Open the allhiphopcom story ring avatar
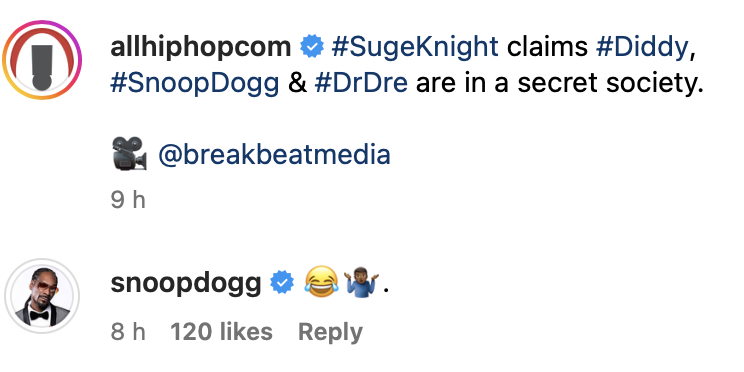The image size is (744, 372). click(x=42, y=60)
